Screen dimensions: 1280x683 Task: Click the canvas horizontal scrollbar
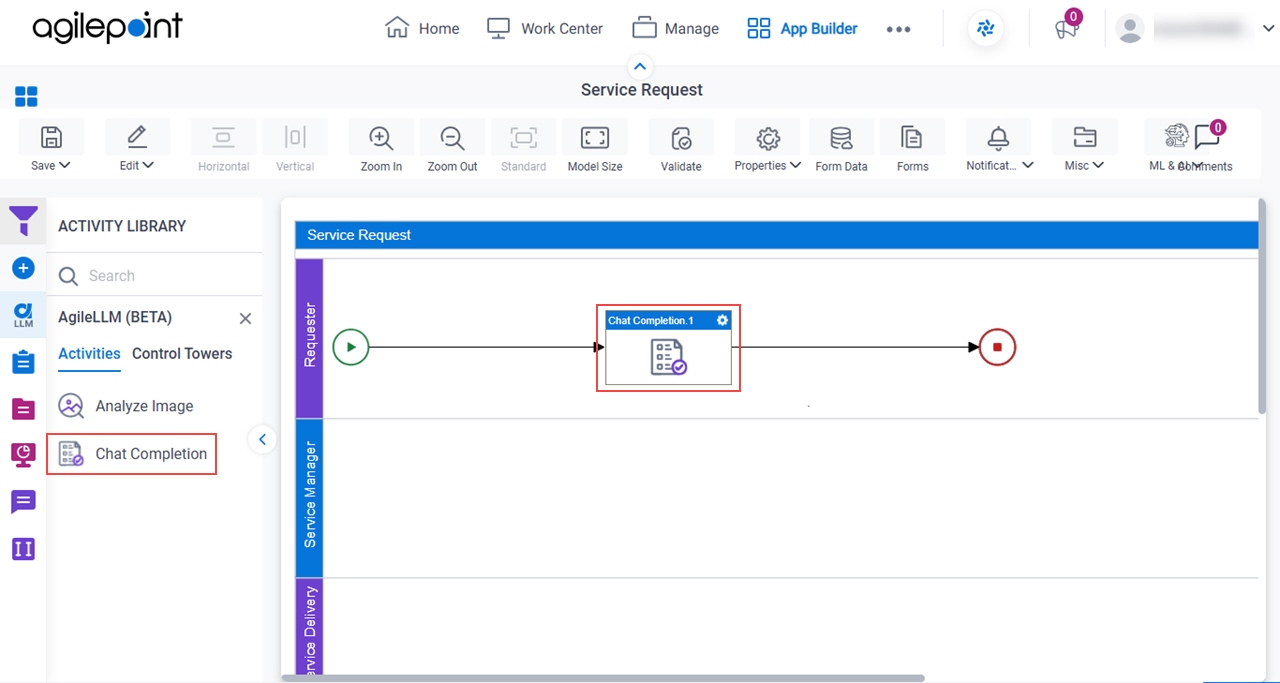pyautogui.click(x=603, y=678)
